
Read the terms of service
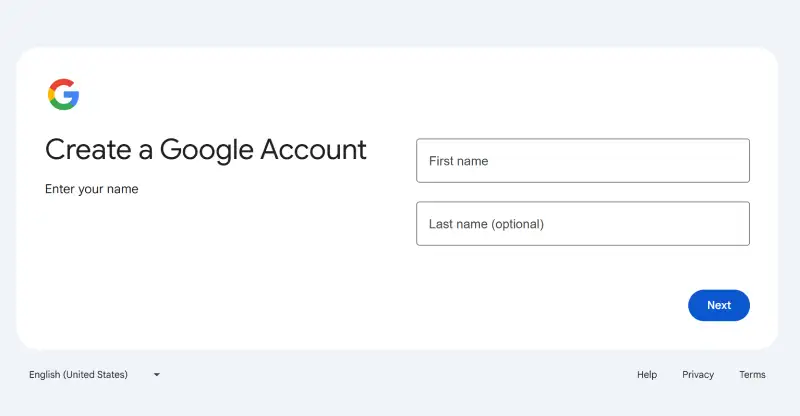pyautogui.click(x=752, y=375)
